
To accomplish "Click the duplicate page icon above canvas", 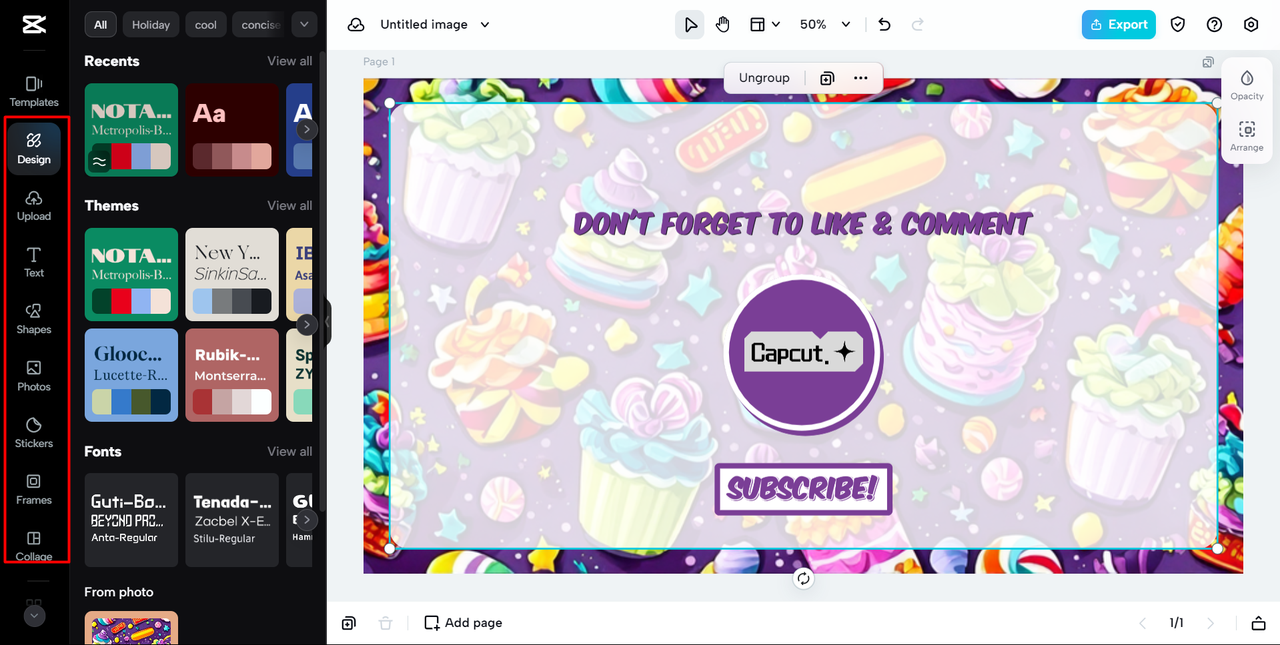I will click(x=1209, y=62).
